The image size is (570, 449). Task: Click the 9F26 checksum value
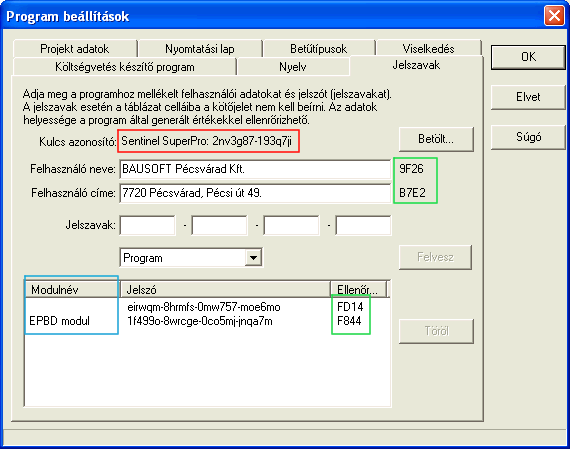(x=411, y=169)
